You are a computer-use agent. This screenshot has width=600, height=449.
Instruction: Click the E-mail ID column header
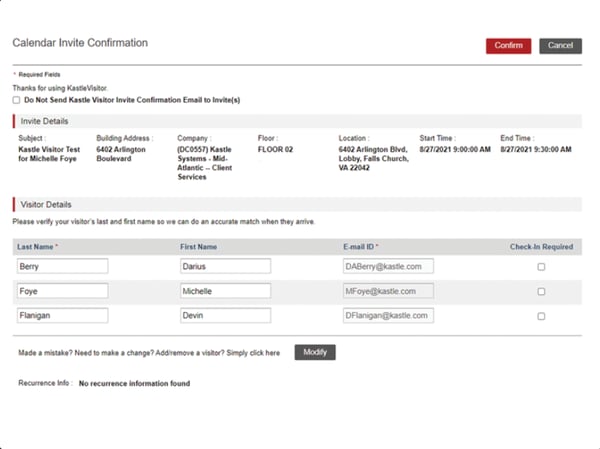click(364, 246)
